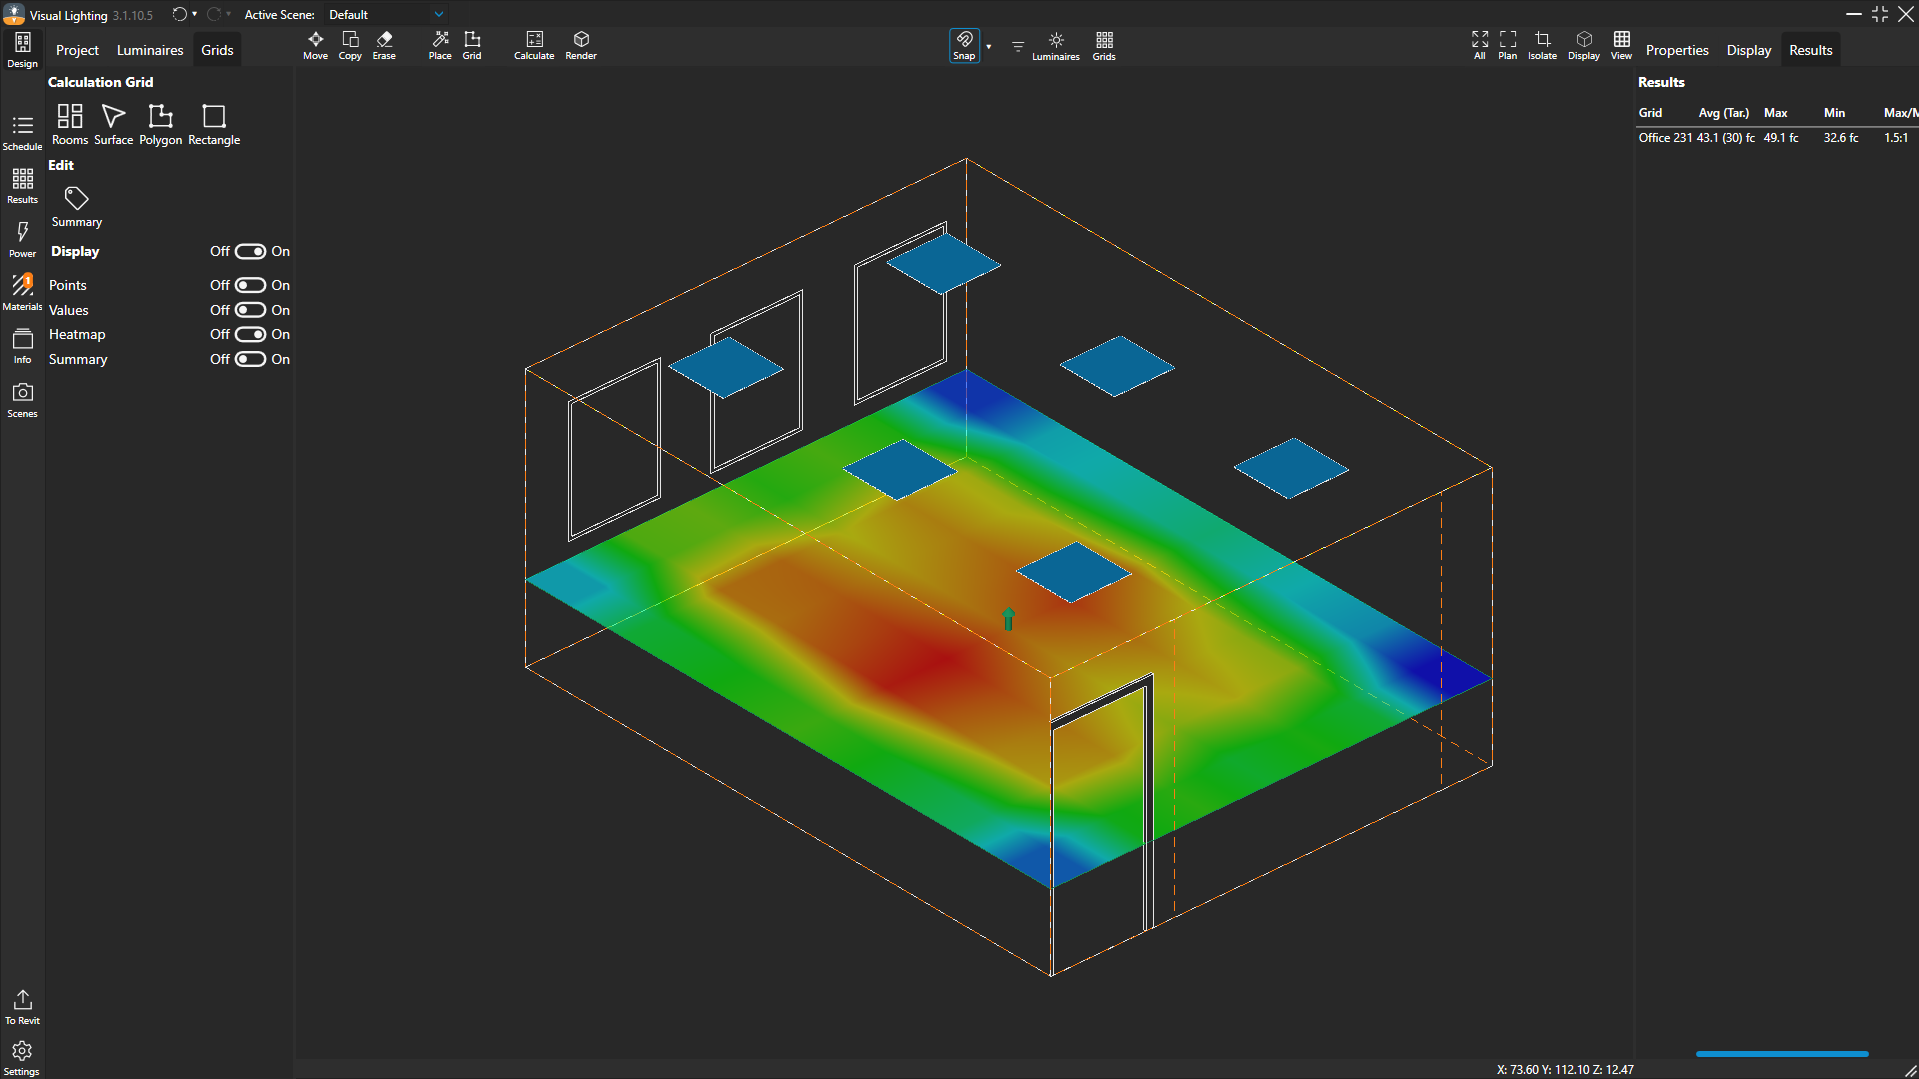Choose the Polygon grid tool
Screen dimensions: 1919x1079
(160, 125)
